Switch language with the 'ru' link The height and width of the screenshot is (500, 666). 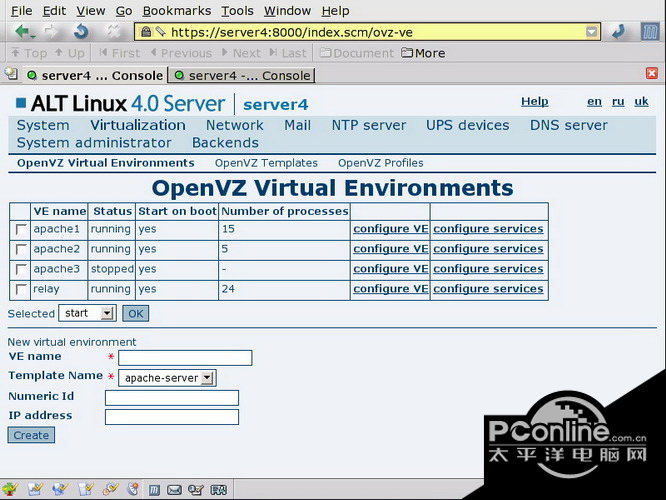[618, 102]
